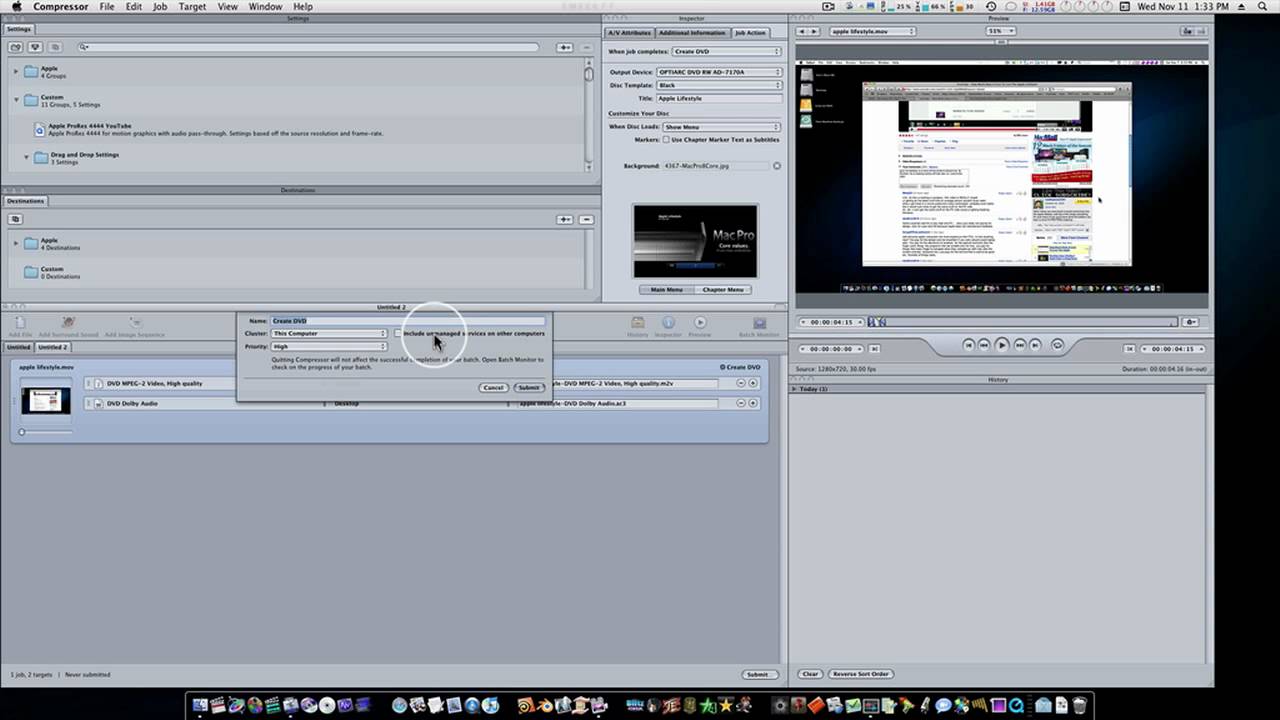Click the second icon in Settings panel toolbar

click(x=35, y=47)
